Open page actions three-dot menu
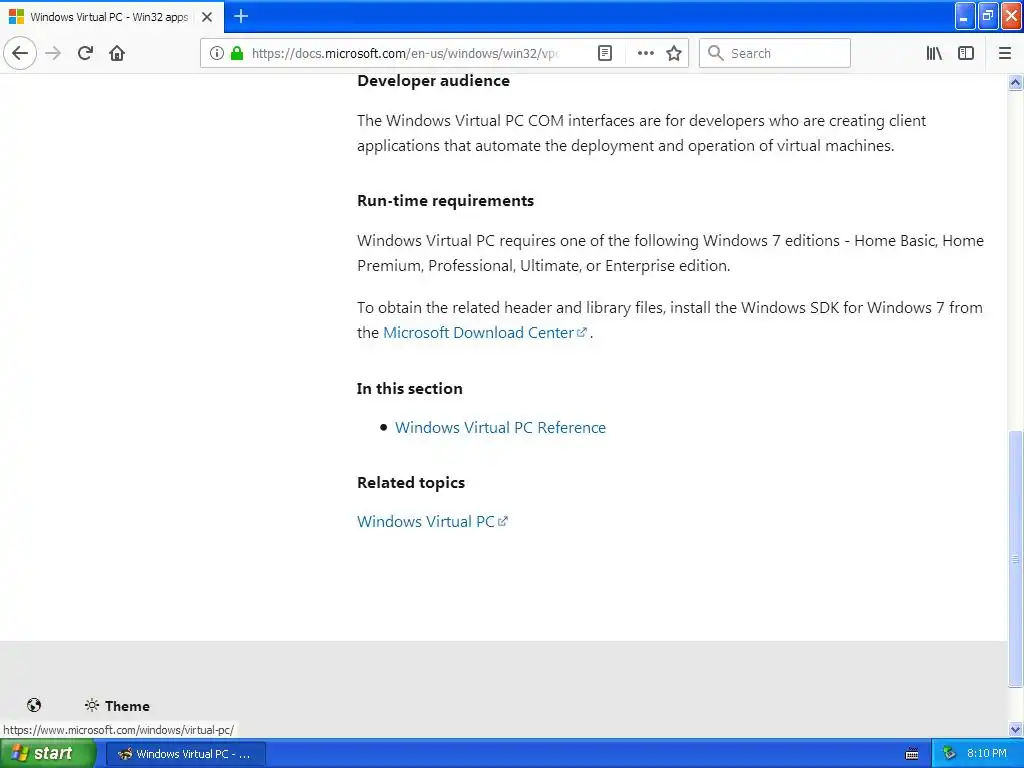1024x768 pixels. (645, 53)
